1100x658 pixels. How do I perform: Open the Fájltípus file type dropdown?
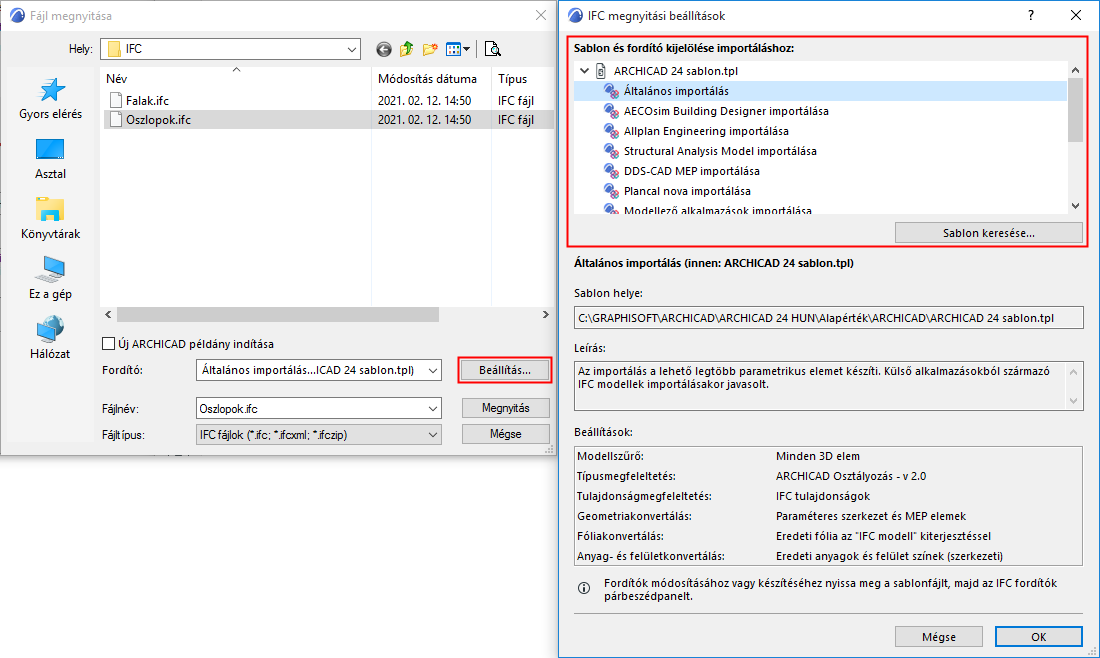click(x=433, y=435)
